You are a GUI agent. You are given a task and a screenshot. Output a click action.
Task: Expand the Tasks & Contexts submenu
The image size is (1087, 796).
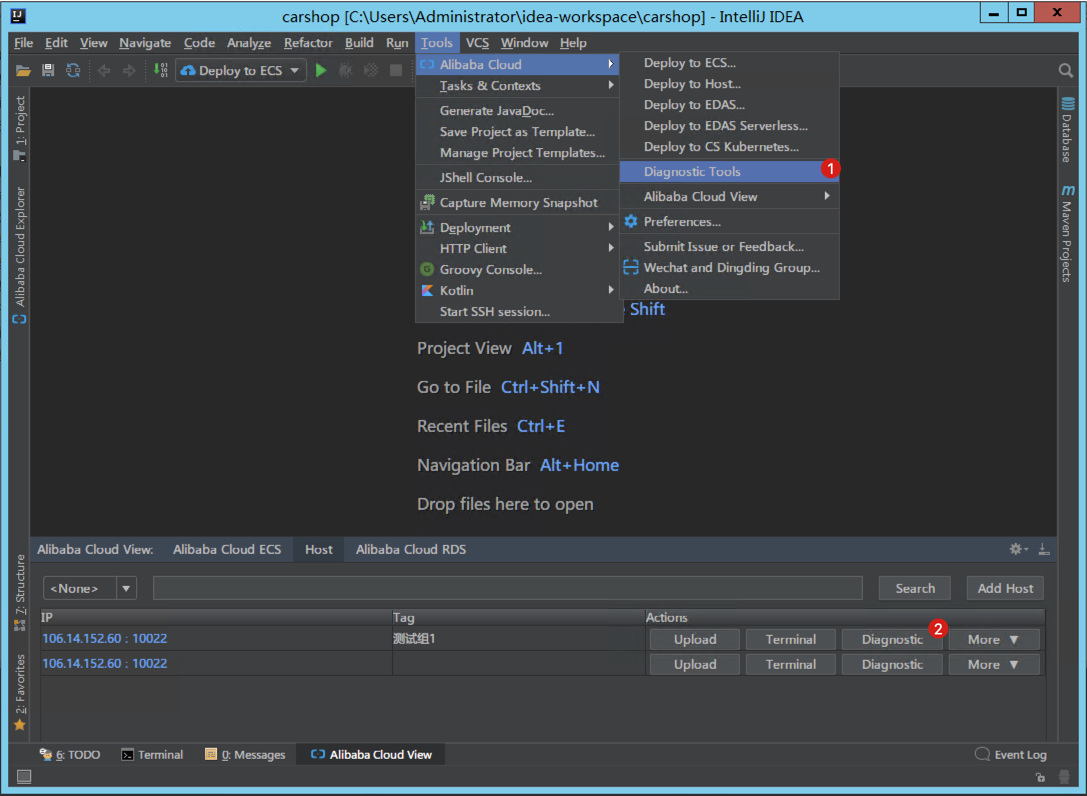pos(517,85)
